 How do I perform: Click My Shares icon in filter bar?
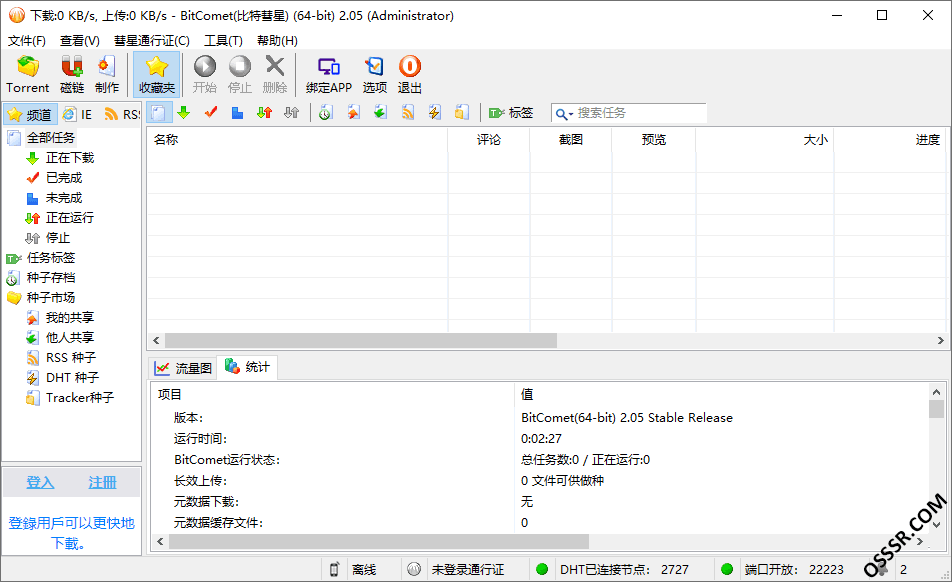[x=353, y=113]
